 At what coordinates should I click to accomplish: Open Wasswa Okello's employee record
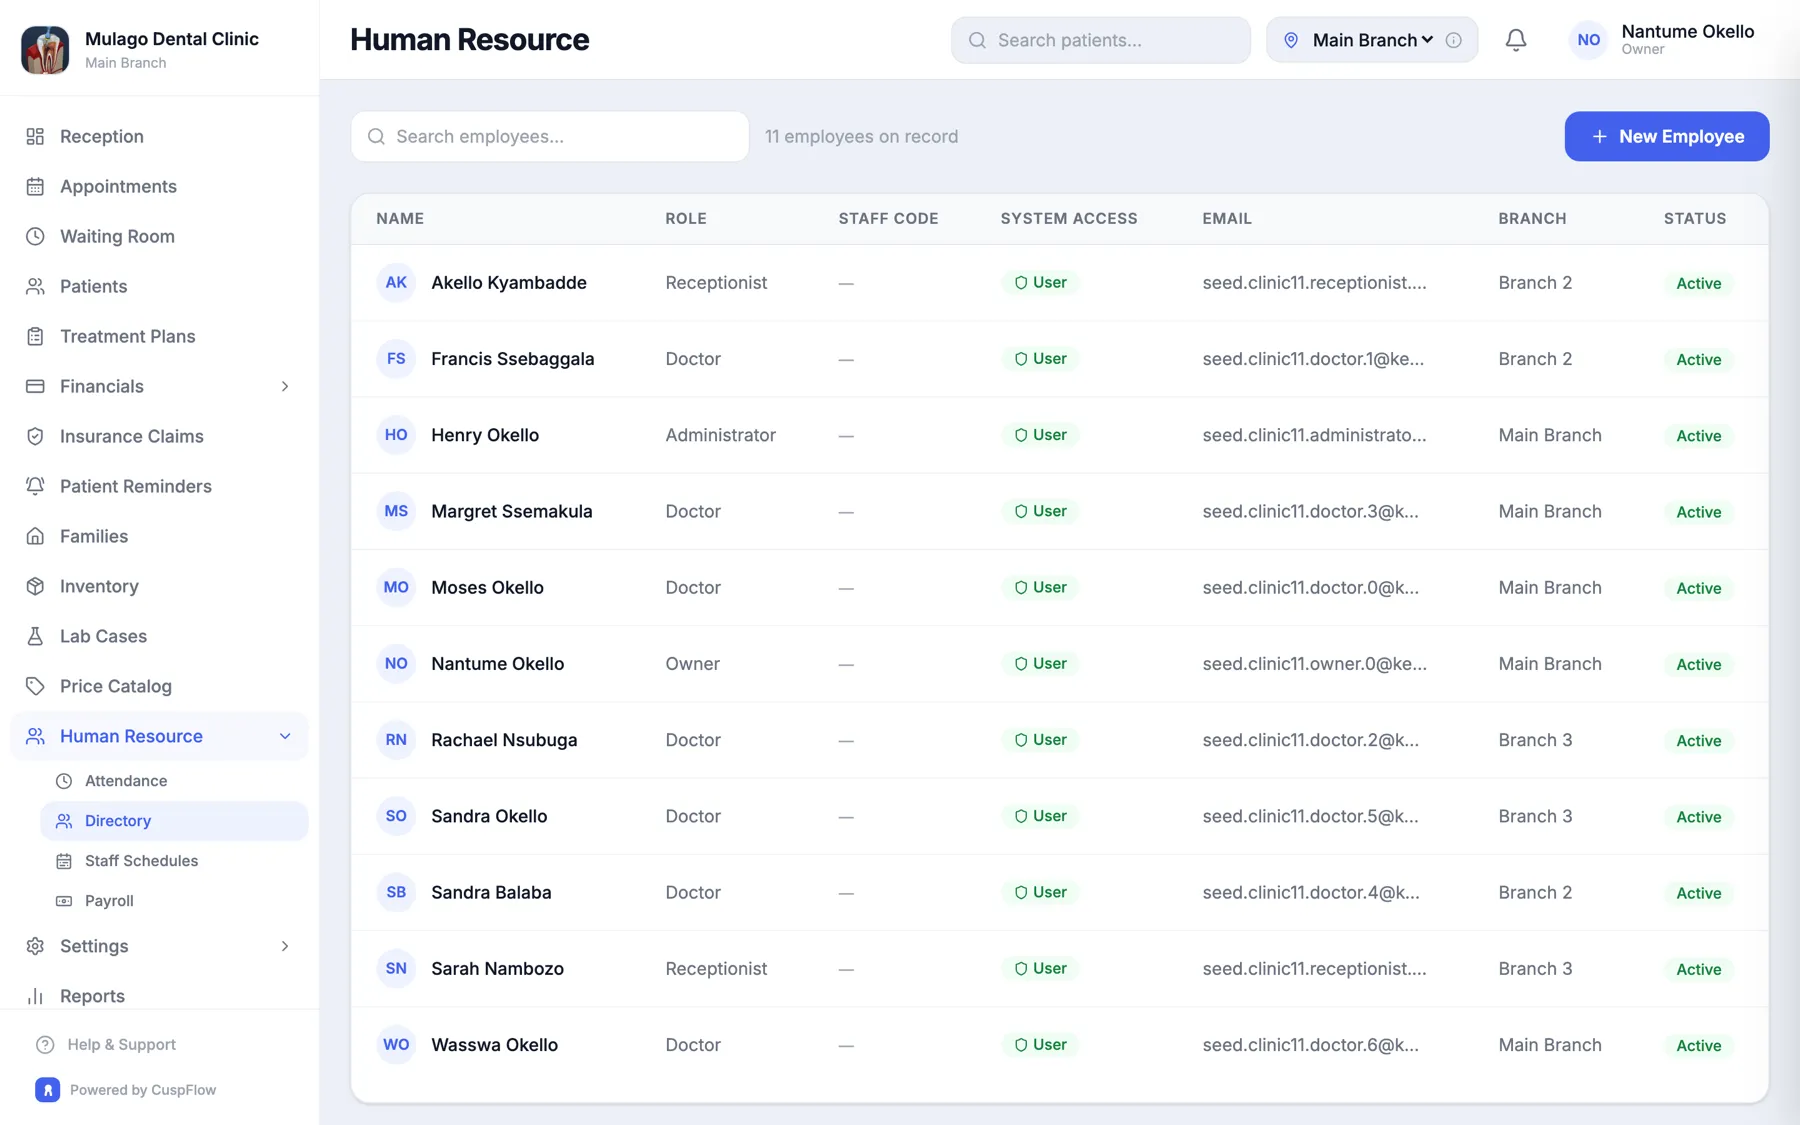tap(1059, 1045)
